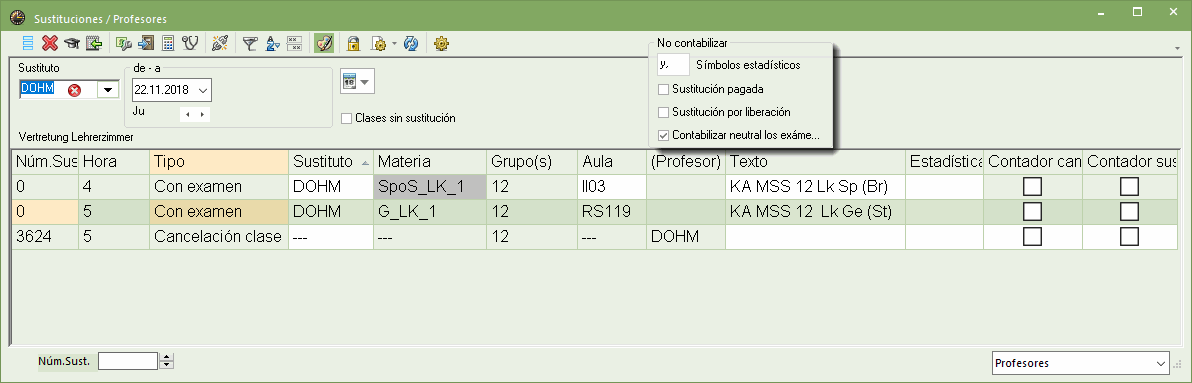The height and width of the screenshot is (383, 1192).
Task: Check the Sustitución pagada checkbox
Action: click(664, 89)
